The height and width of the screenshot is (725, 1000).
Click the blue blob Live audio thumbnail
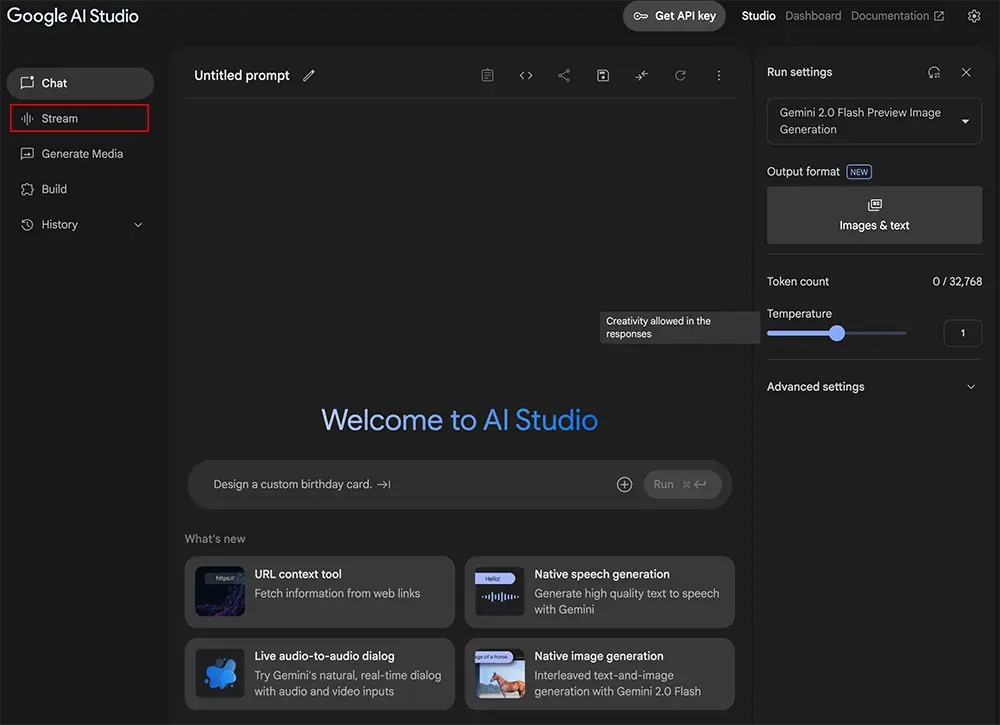click(x=220, y=673)
